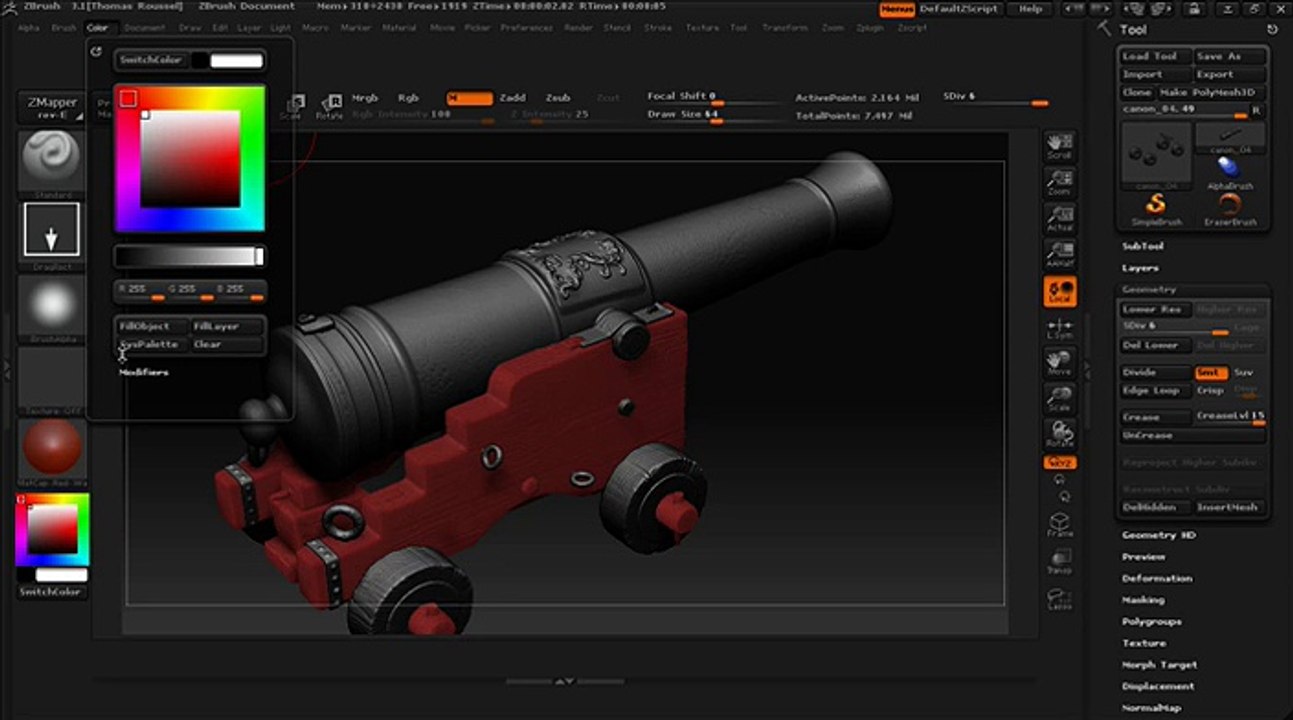Toggle the Transp transparency icon
The height and width of the screenshot is (720, 1293).
pyautogui.click(x=1059, y=561)
